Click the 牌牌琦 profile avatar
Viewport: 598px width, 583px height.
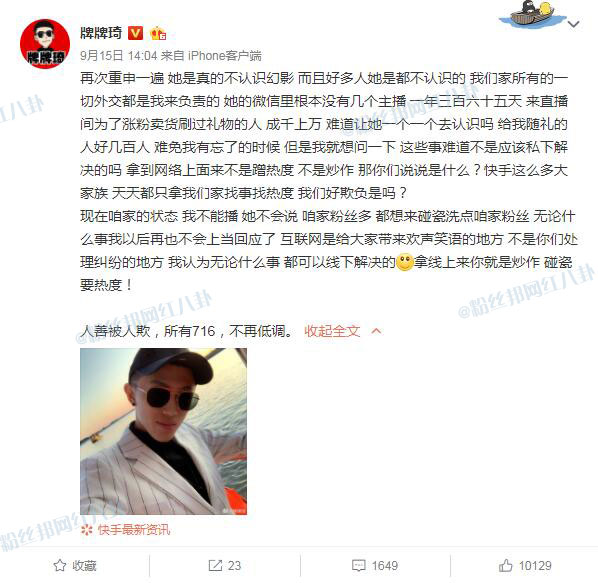[45, 44]
